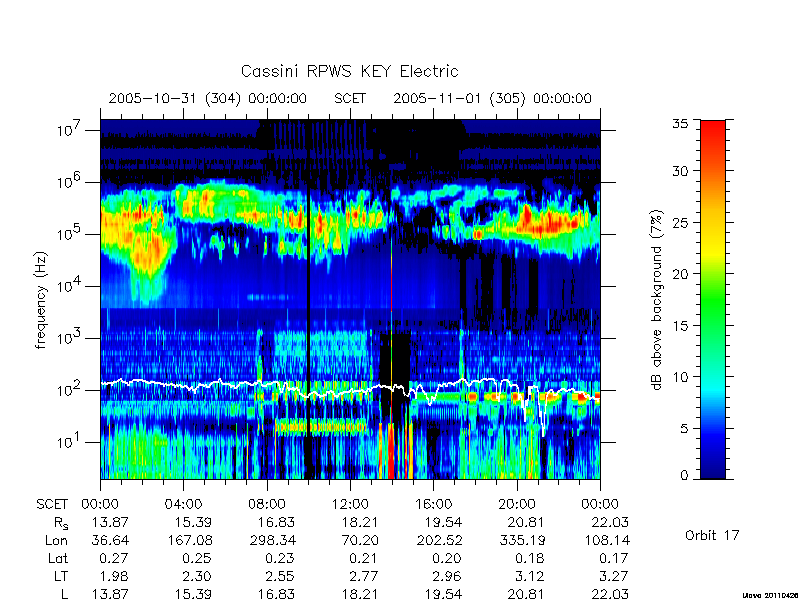Image resolution: width=800 pixels, height=600 pixels.
Task: Click the "LT" row label
Action: click(x=61, y=576)
